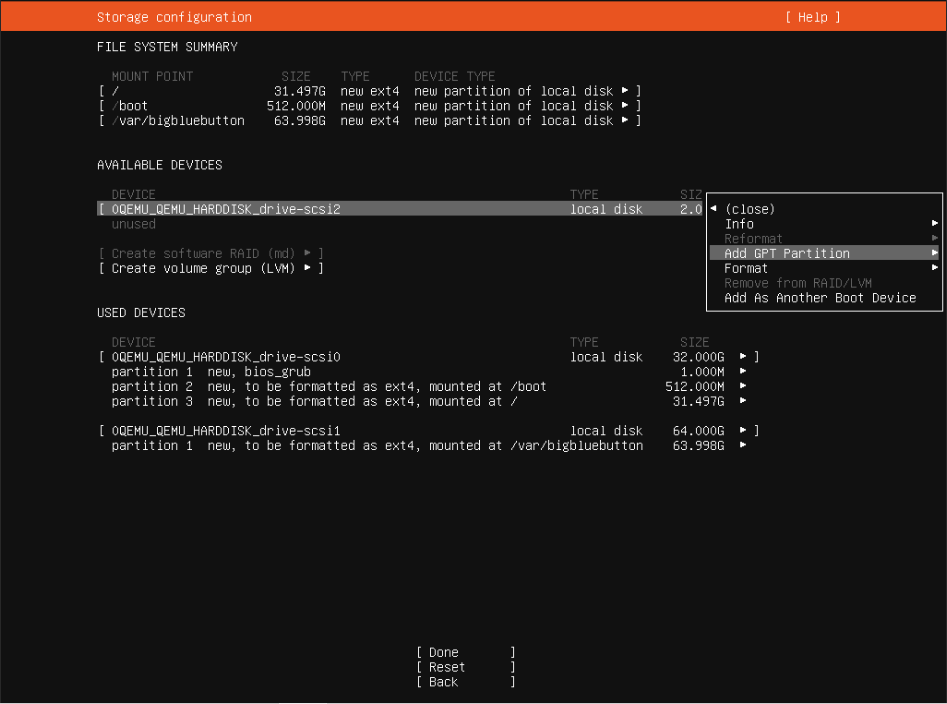Expand the root / mount point row arrow
The width and height of the screenshot is (947, 704).
(625, 91)
